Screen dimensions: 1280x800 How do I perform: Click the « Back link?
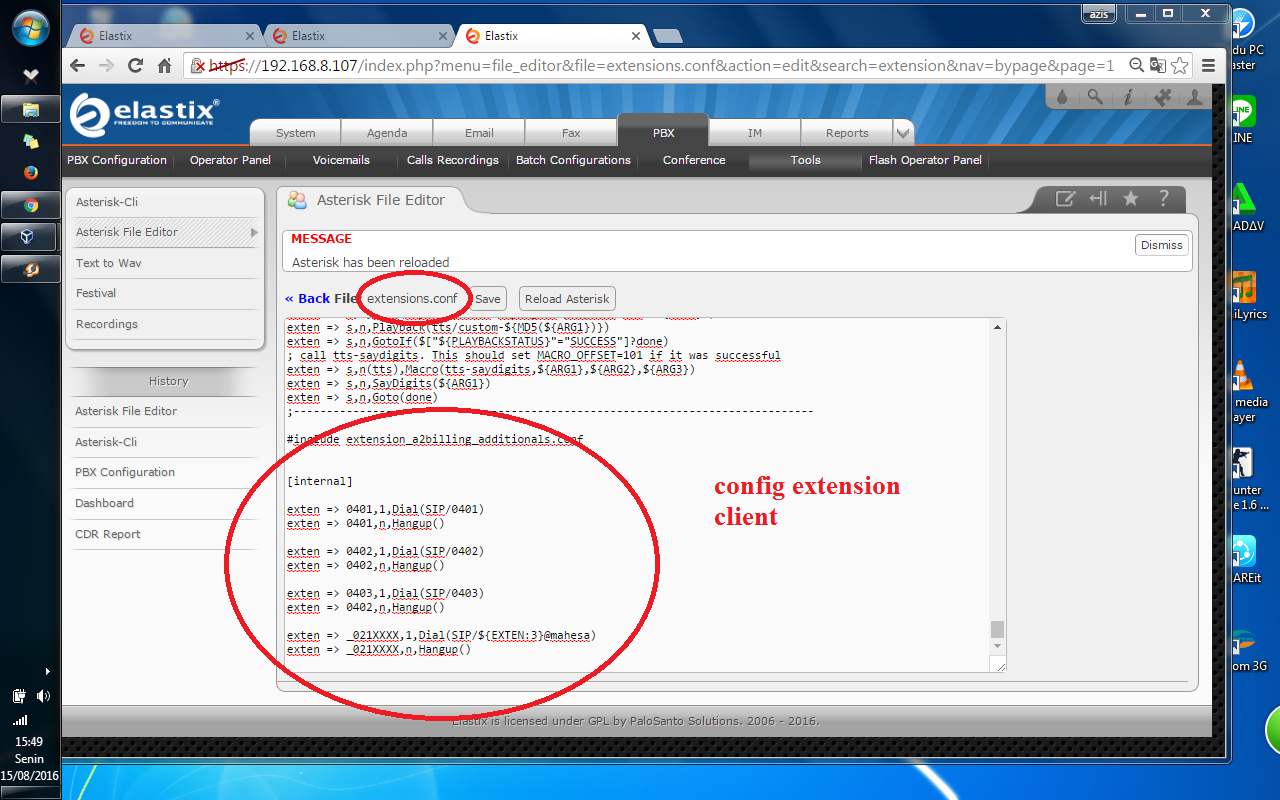307,299
